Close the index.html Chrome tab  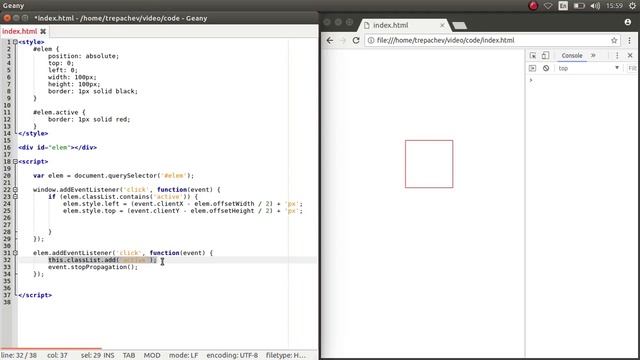[x=442, y=25]
